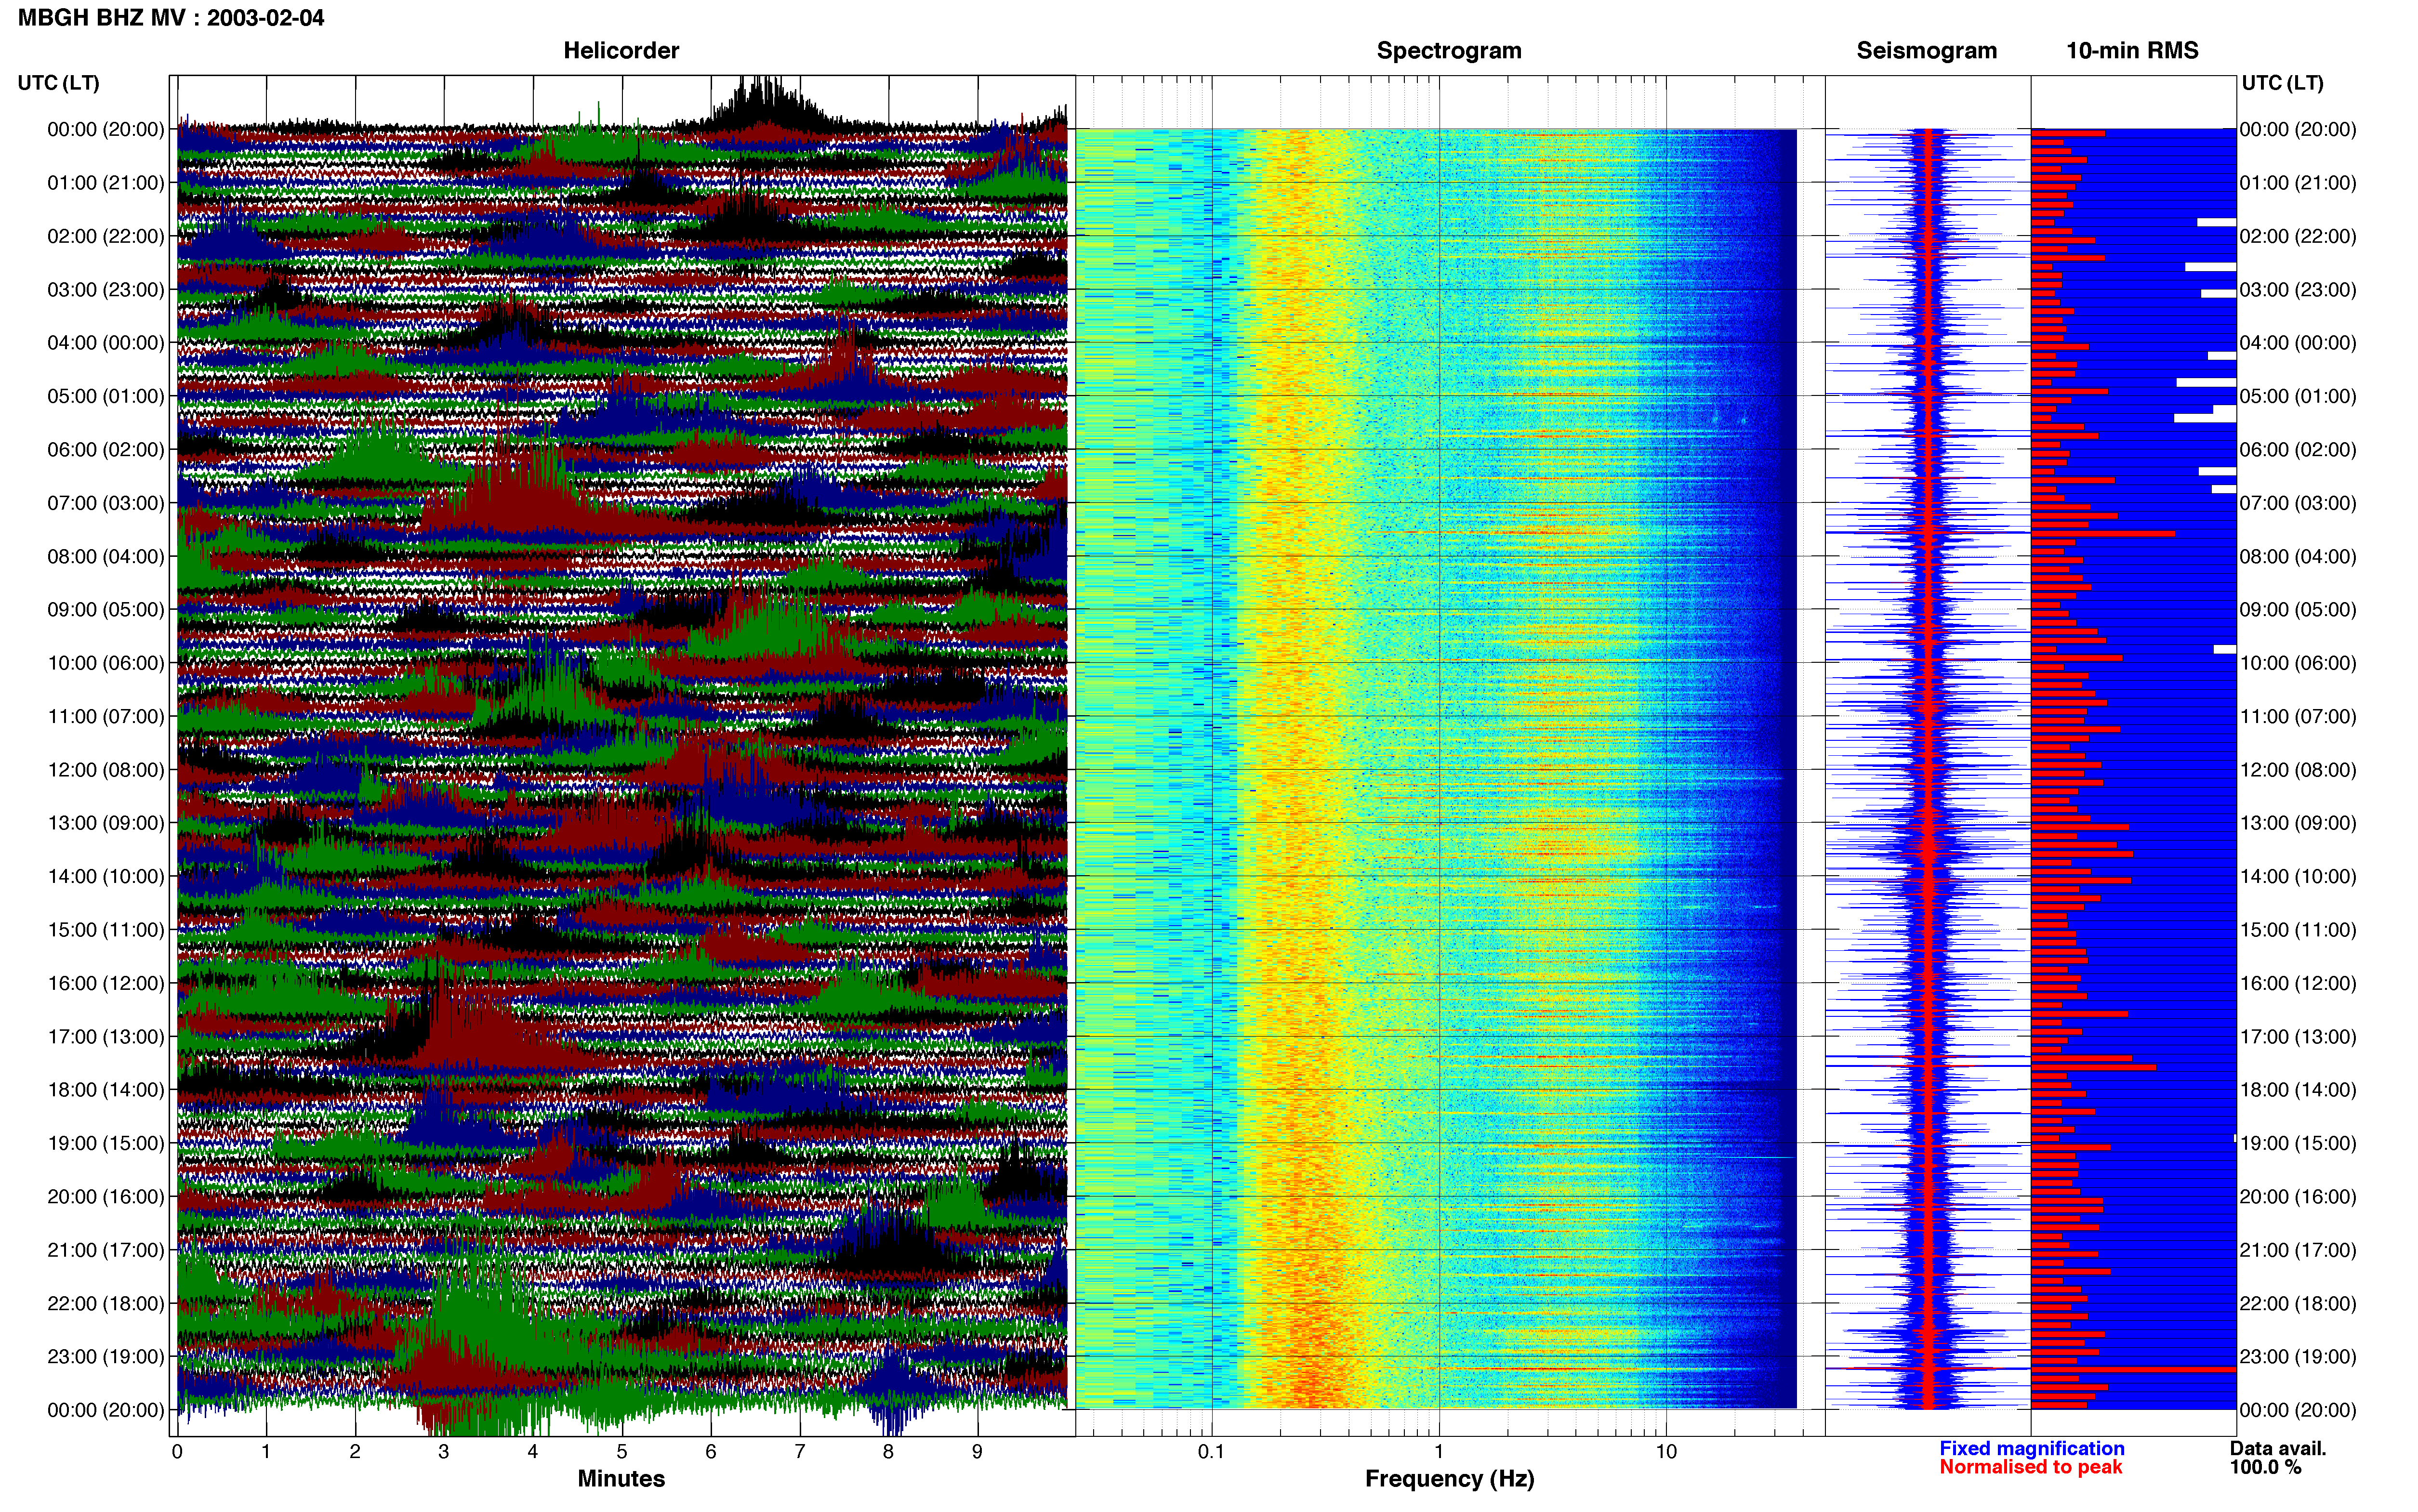Click the right time label '05:00 (01:00)'
This screenshot has height=1512, width=2418.
point(2298,396)
